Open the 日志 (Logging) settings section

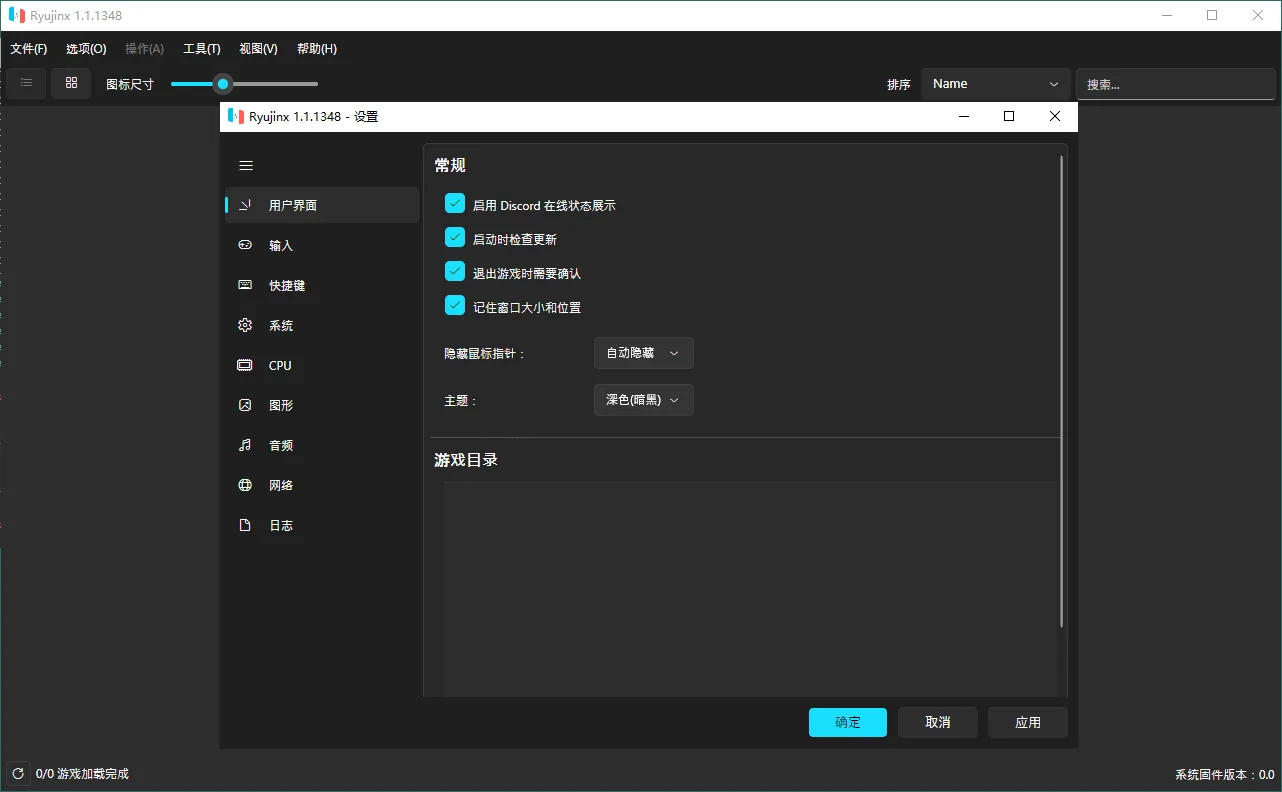click(x=280, y=525)
